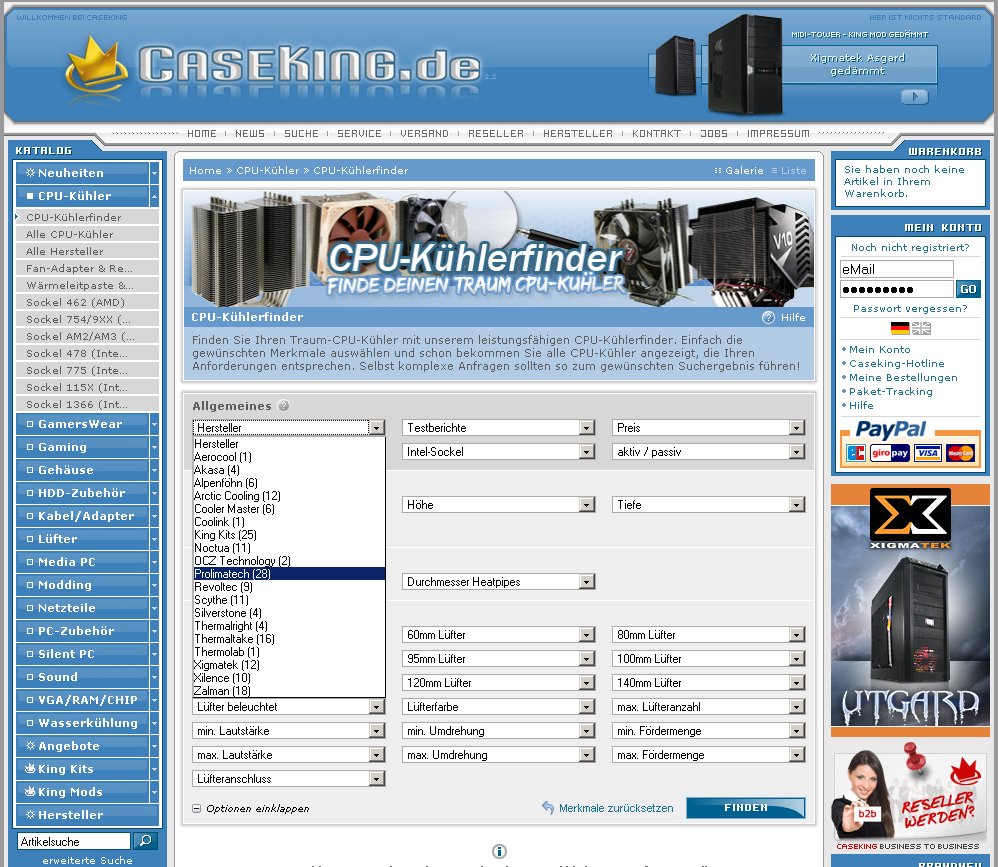Click Noch nicht registriert? link
Viewport: 998px width, 867px height.
pyautogui.click(x=910, y=248)
